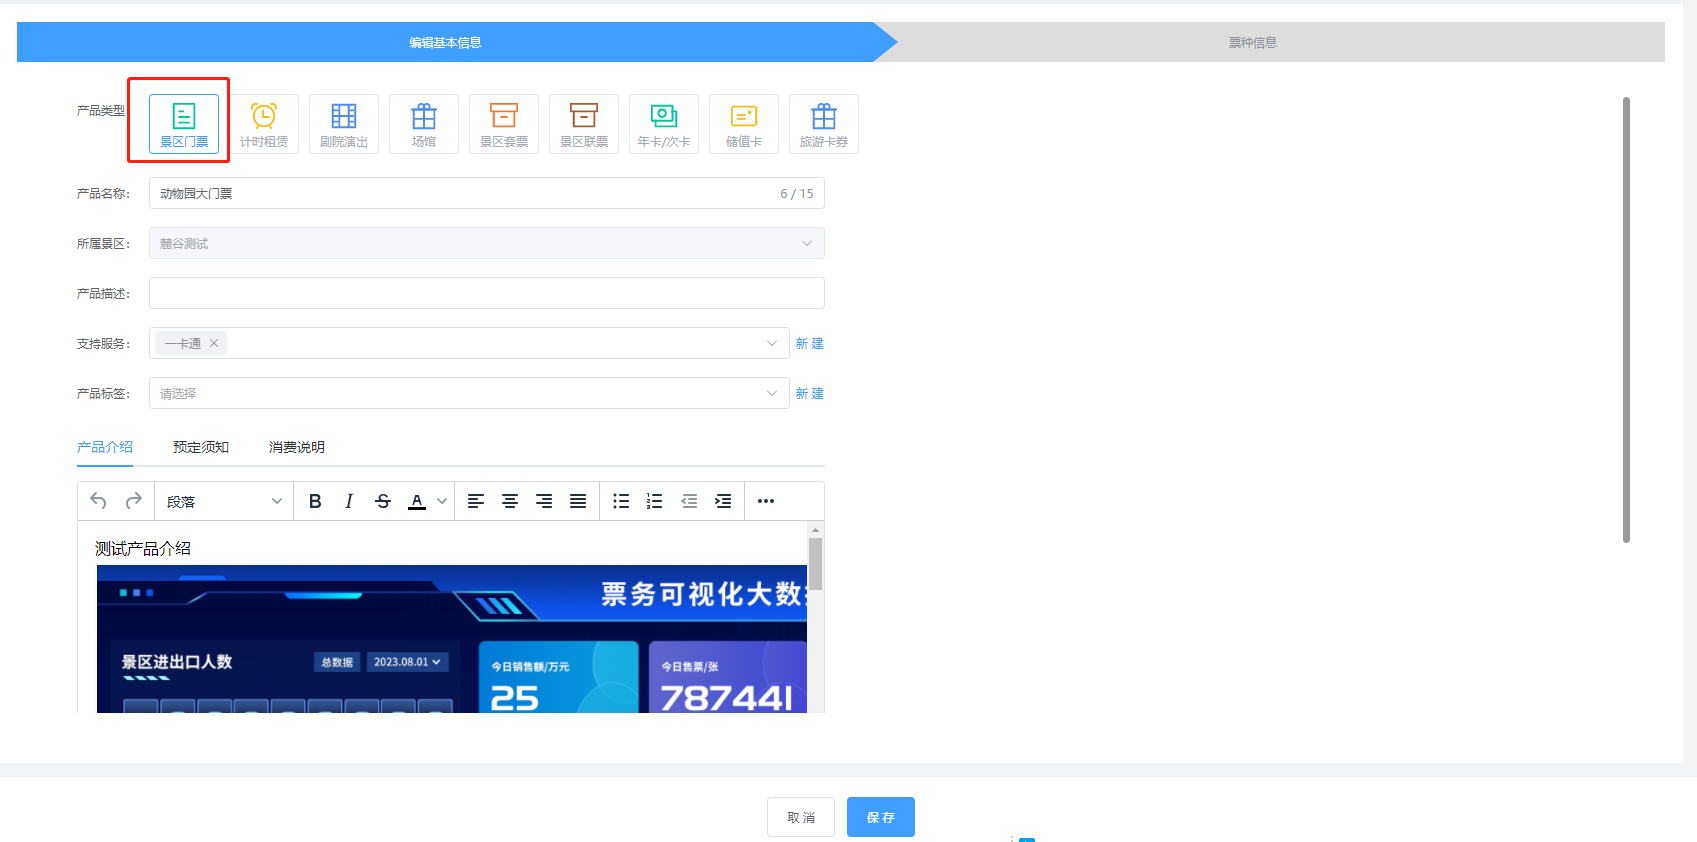Select the 计时租赁 product type

[264, 124]
